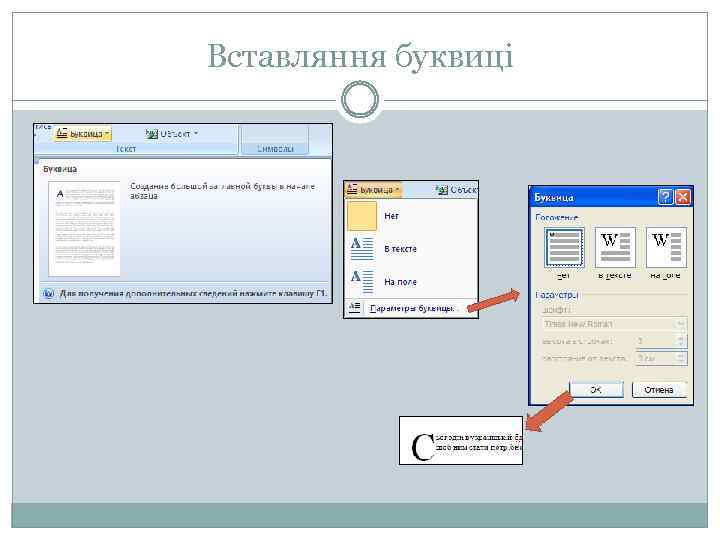Select the В тексте option in the menu
This screenshot has width=720, height=540.
click(x=411, y=249)
